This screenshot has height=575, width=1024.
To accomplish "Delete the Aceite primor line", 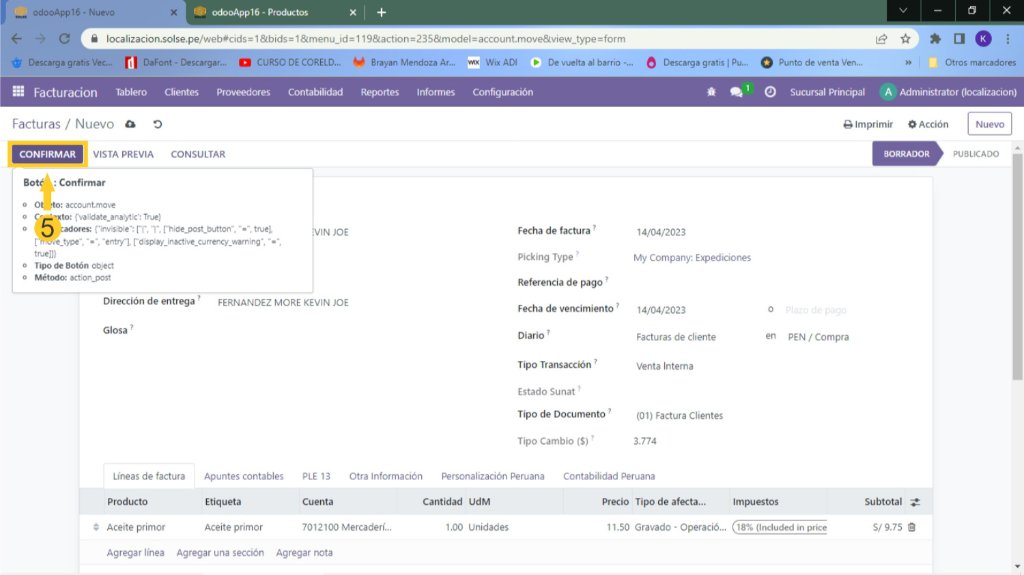I will pyautogui.click(x=911, y=527).
